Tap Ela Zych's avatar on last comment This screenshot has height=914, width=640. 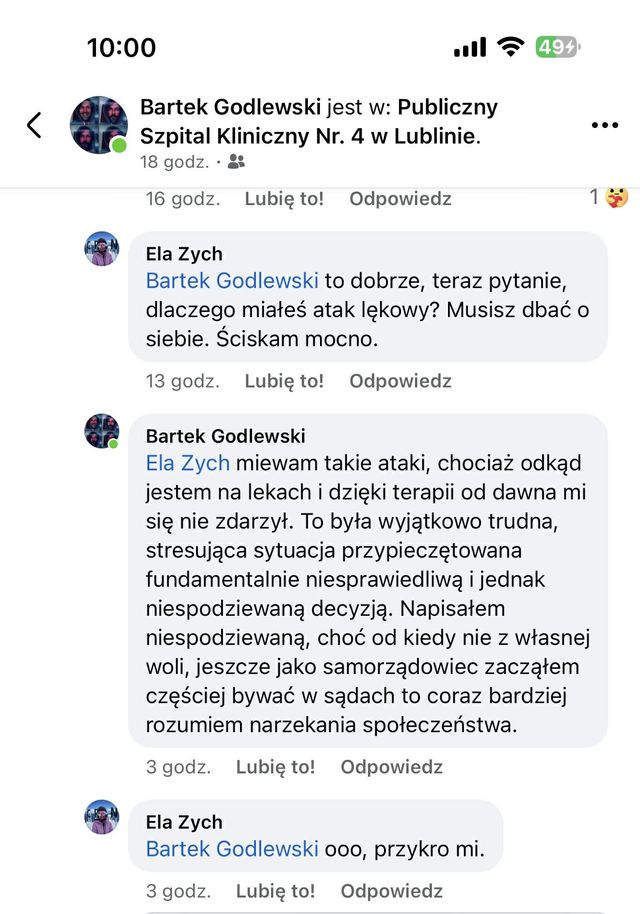click(x=102, y=817)
